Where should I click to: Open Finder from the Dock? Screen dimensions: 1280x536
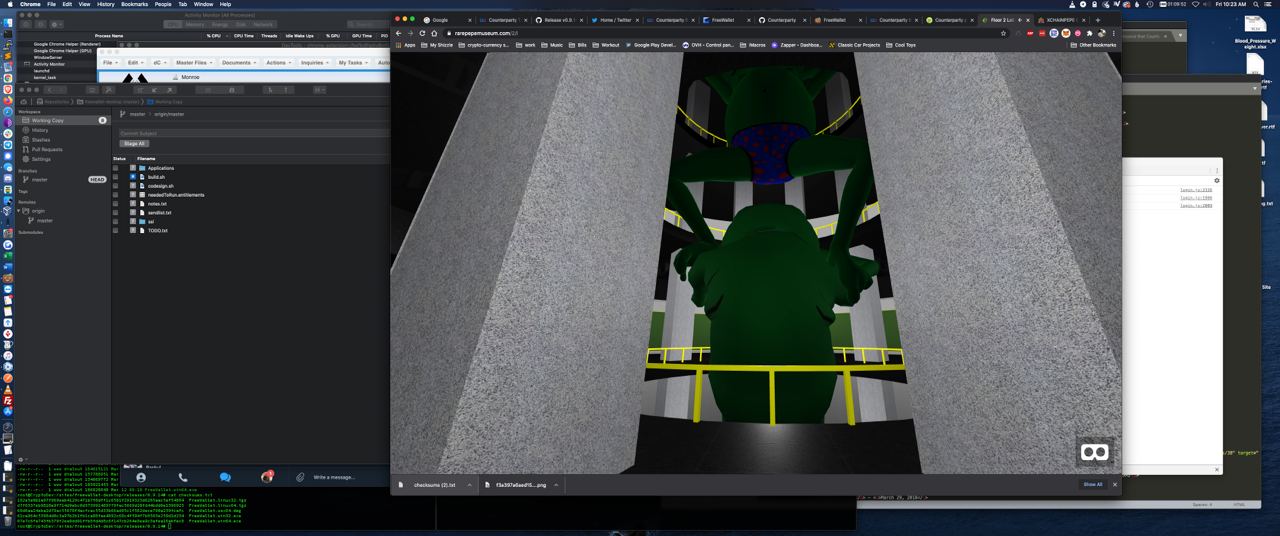7,22
